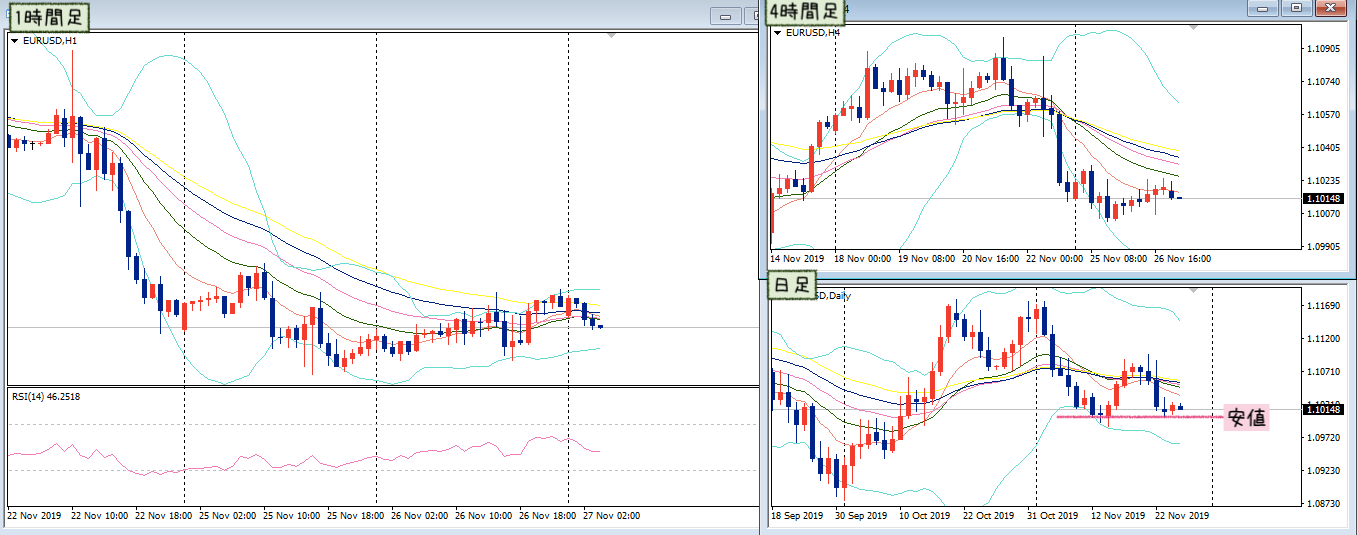The height and width of the screenshot is (535, 1358).
Task: Click the grey chart shift marker in H1 chart
Action: click(x=612, y=35)
